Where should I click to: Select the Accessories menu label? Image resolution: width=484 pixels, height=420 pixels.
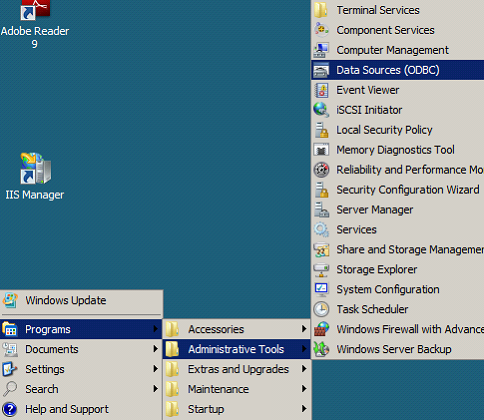pos(216,329)
